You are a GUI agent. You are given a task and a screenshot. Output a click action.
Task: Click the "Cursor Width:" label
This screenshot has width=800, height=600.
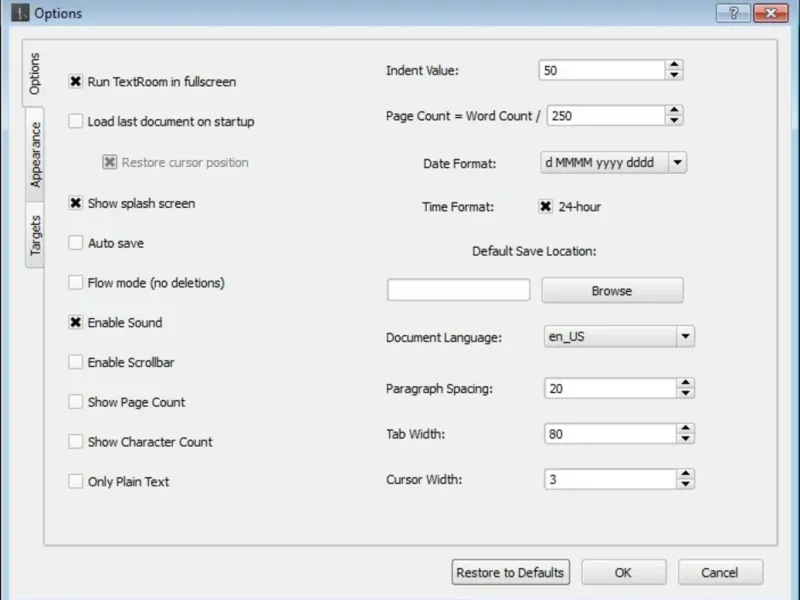click(423, 480)
